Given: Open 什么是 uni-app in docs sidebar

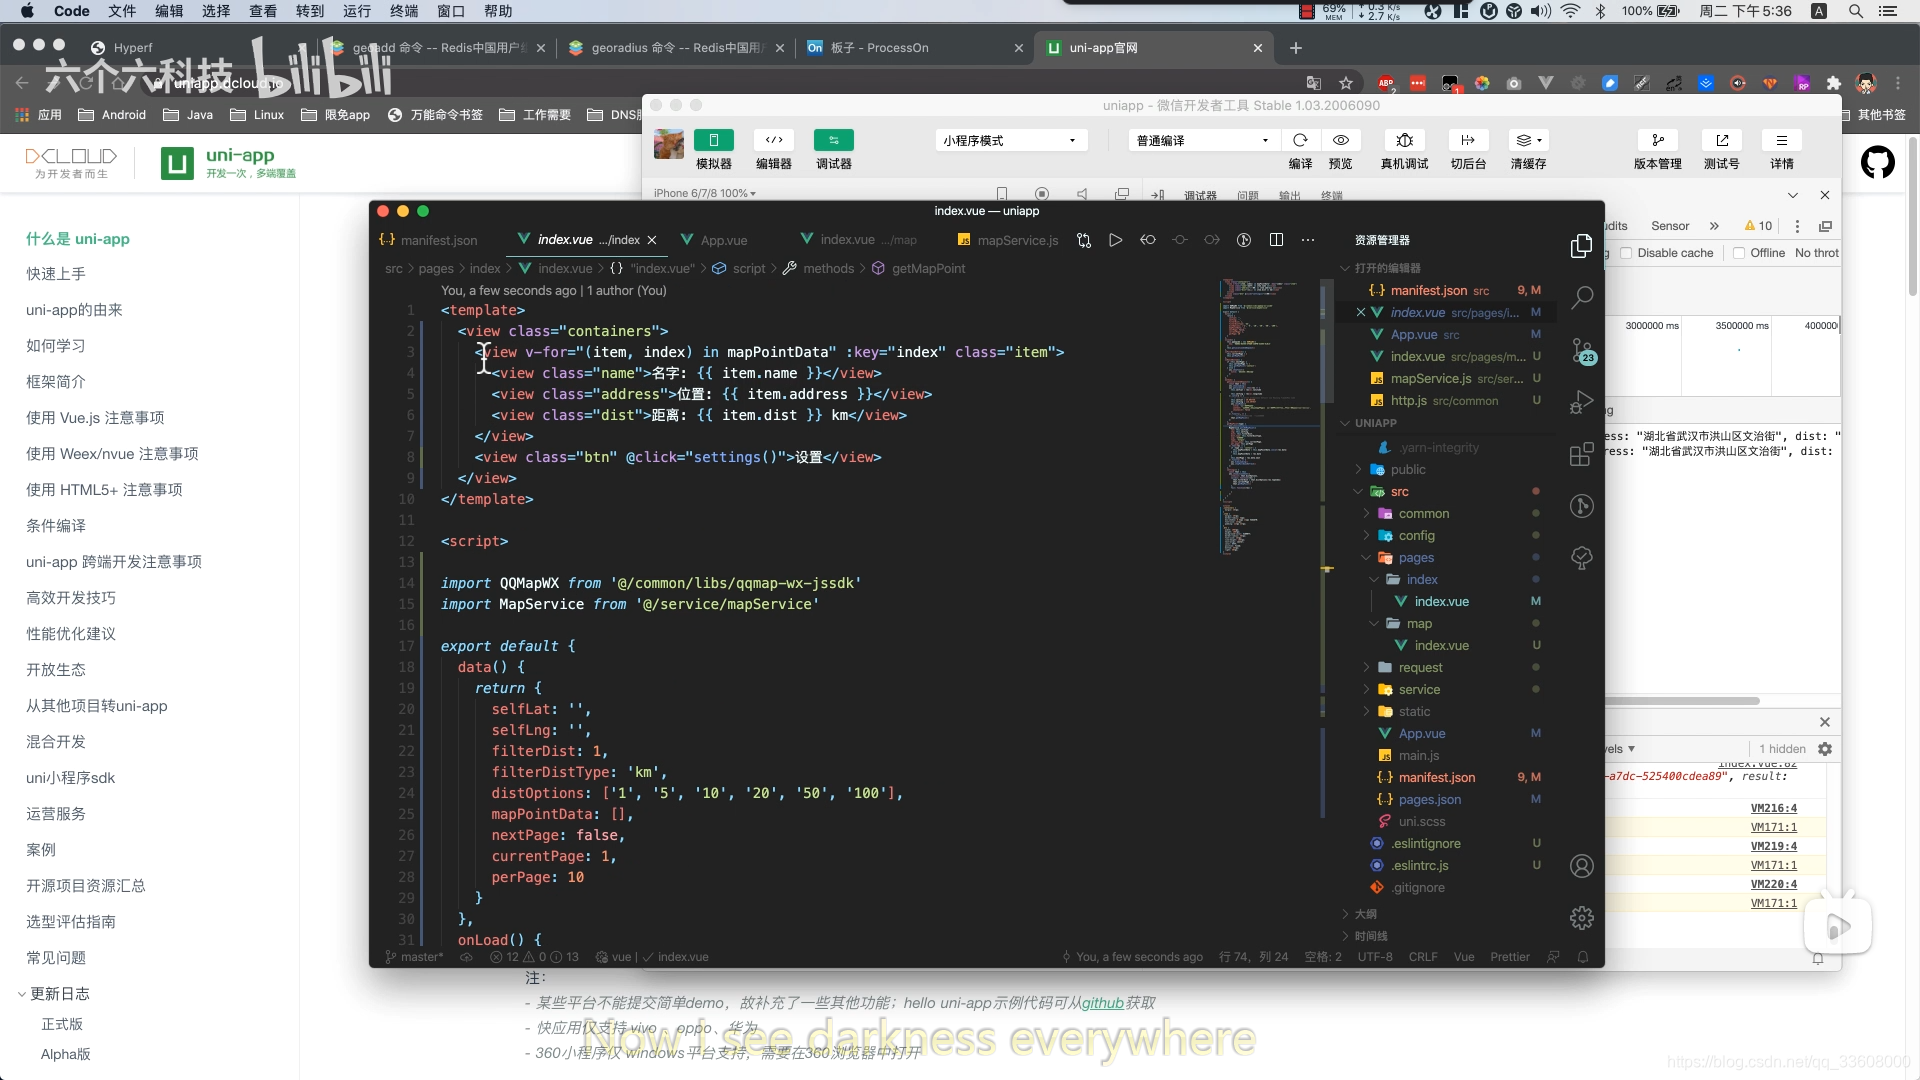Looking at the screenshot, I should point(78,238).
